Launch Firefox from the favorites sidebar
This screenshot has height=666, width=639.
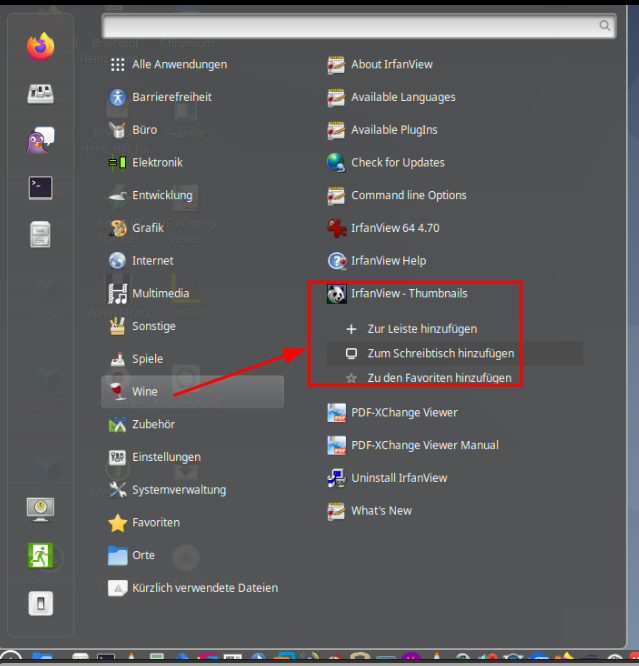[40, 46]
